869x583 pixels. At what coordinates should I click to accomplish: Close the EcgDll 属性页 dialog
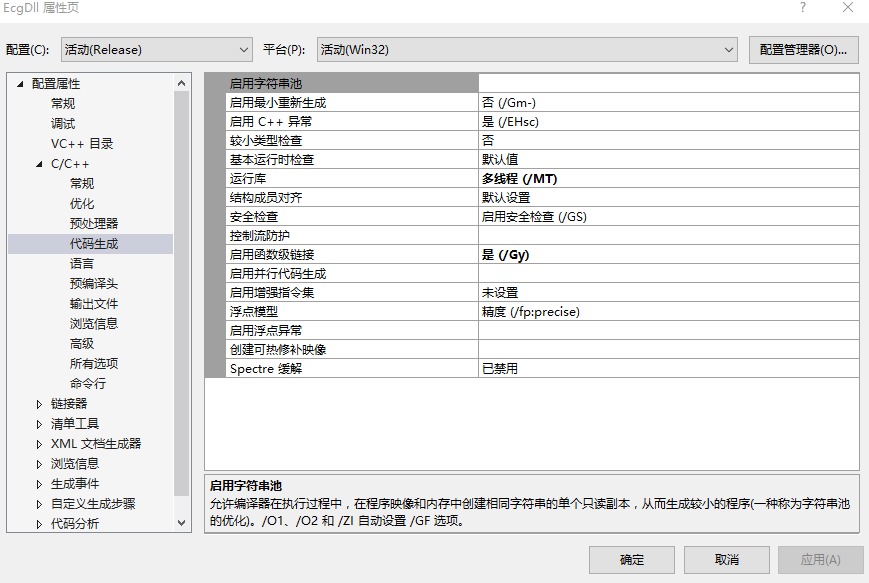pyautogui.click(x=848, y=7)
